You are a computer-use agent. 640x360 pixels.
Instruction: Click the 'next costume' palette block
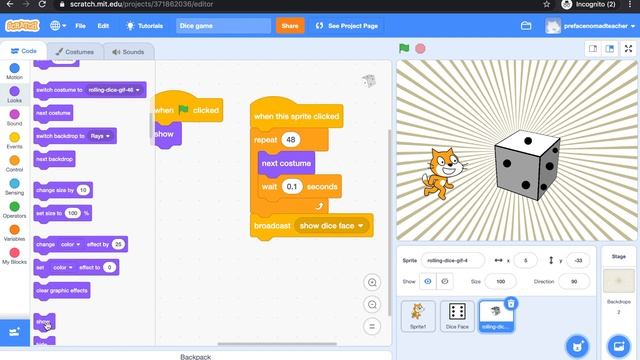[x=53, y=113]
